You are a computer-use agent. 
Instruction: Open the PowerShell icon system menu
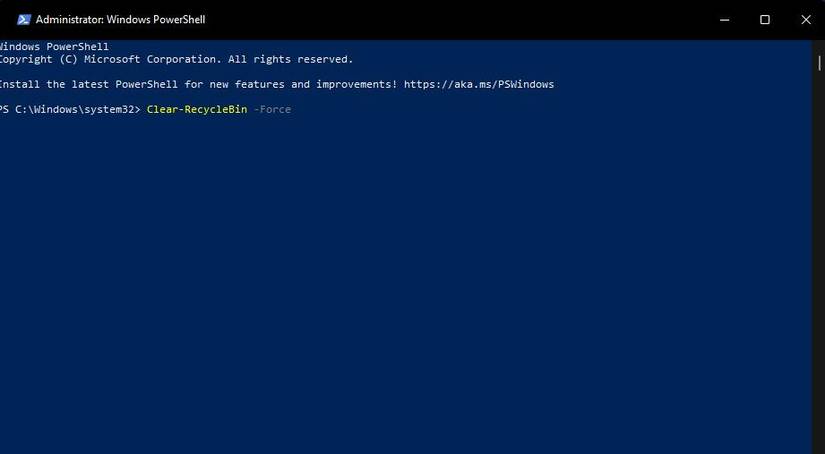pos(23,19)
